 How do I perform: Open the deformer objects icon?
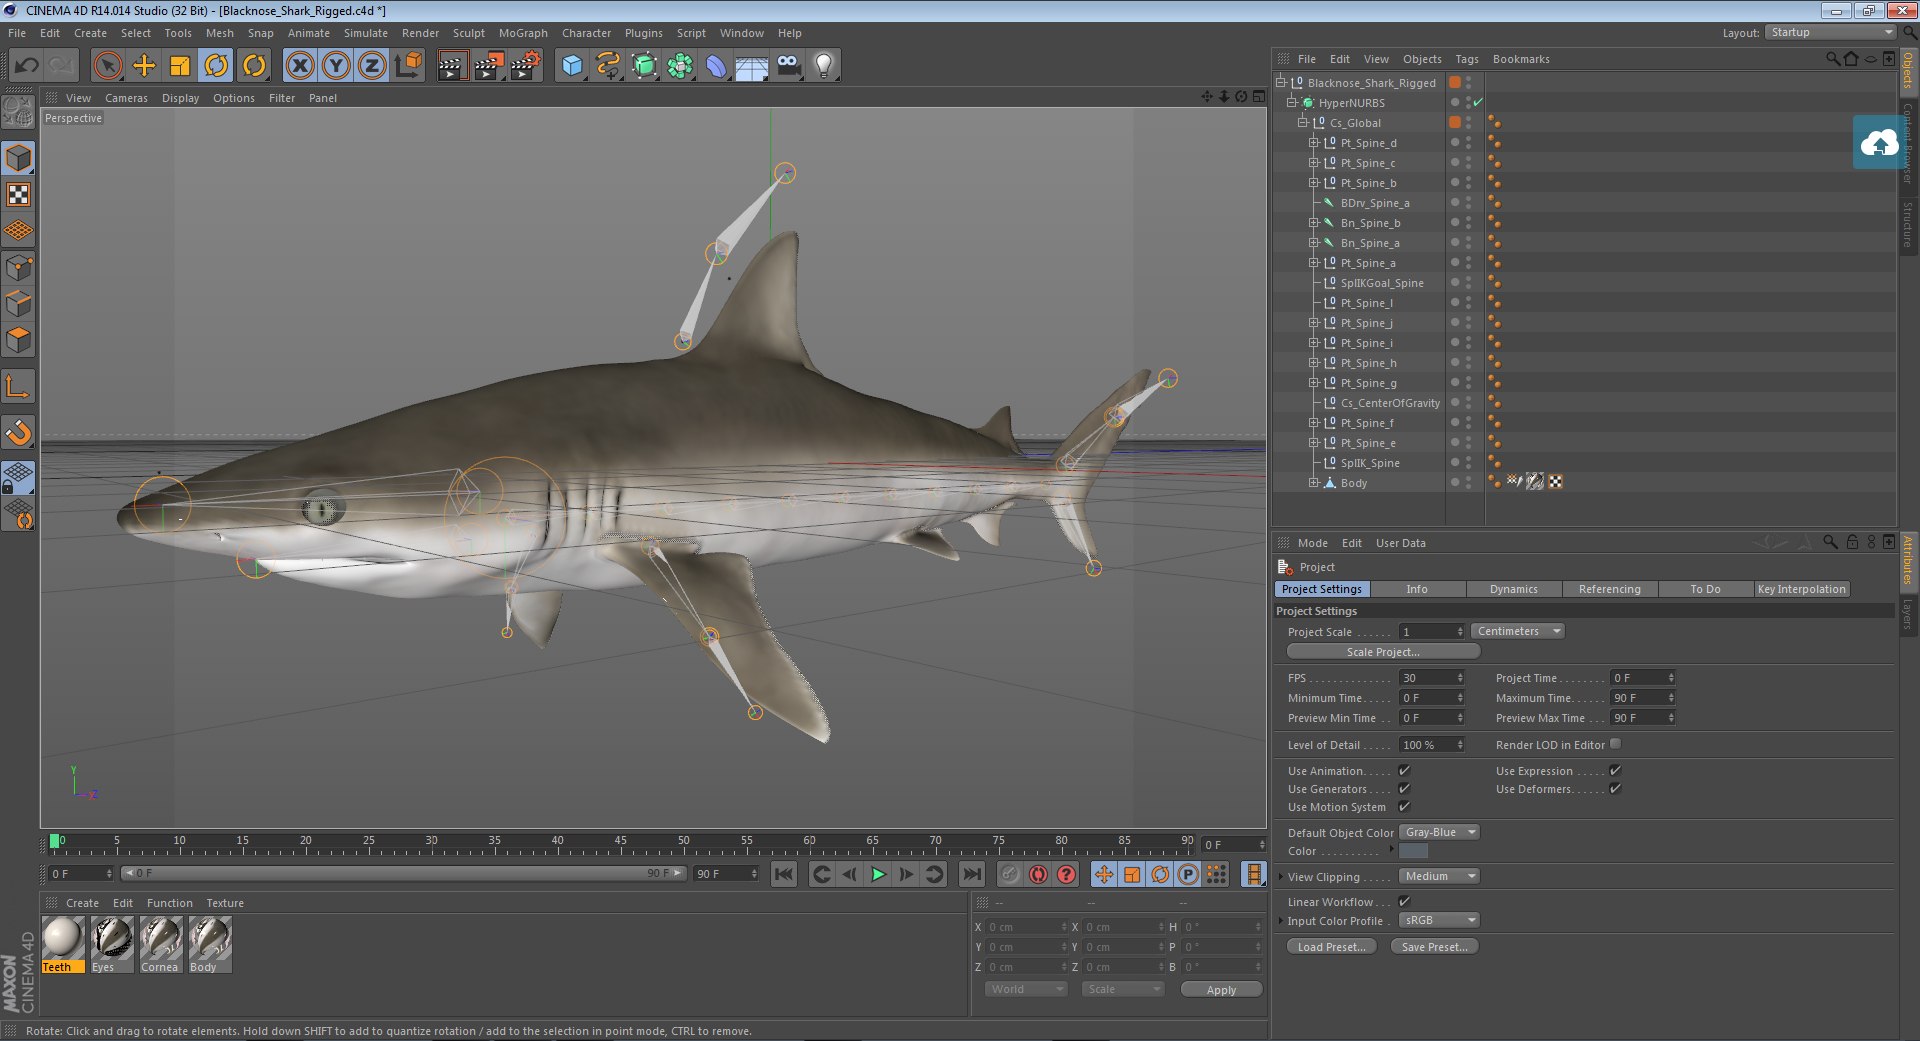pyautogui.click(x=716, y=66)
